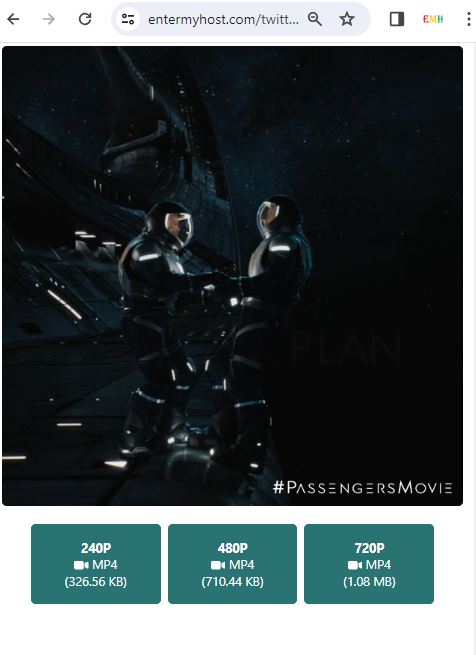Go back to the previous page
The width and height of the screenshot is (476, 655).
[13, 19]
